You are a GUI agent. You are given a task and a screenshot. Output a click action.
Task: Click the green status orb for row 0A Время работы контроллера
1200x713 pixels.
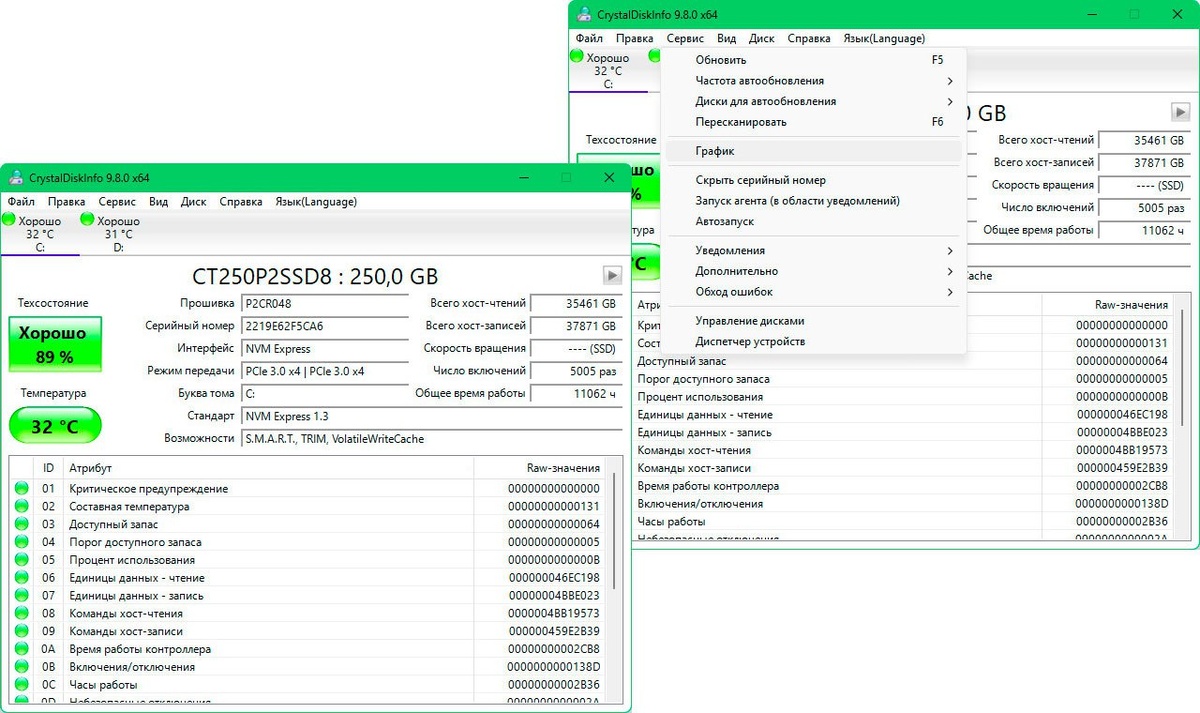tap(22, 649)
